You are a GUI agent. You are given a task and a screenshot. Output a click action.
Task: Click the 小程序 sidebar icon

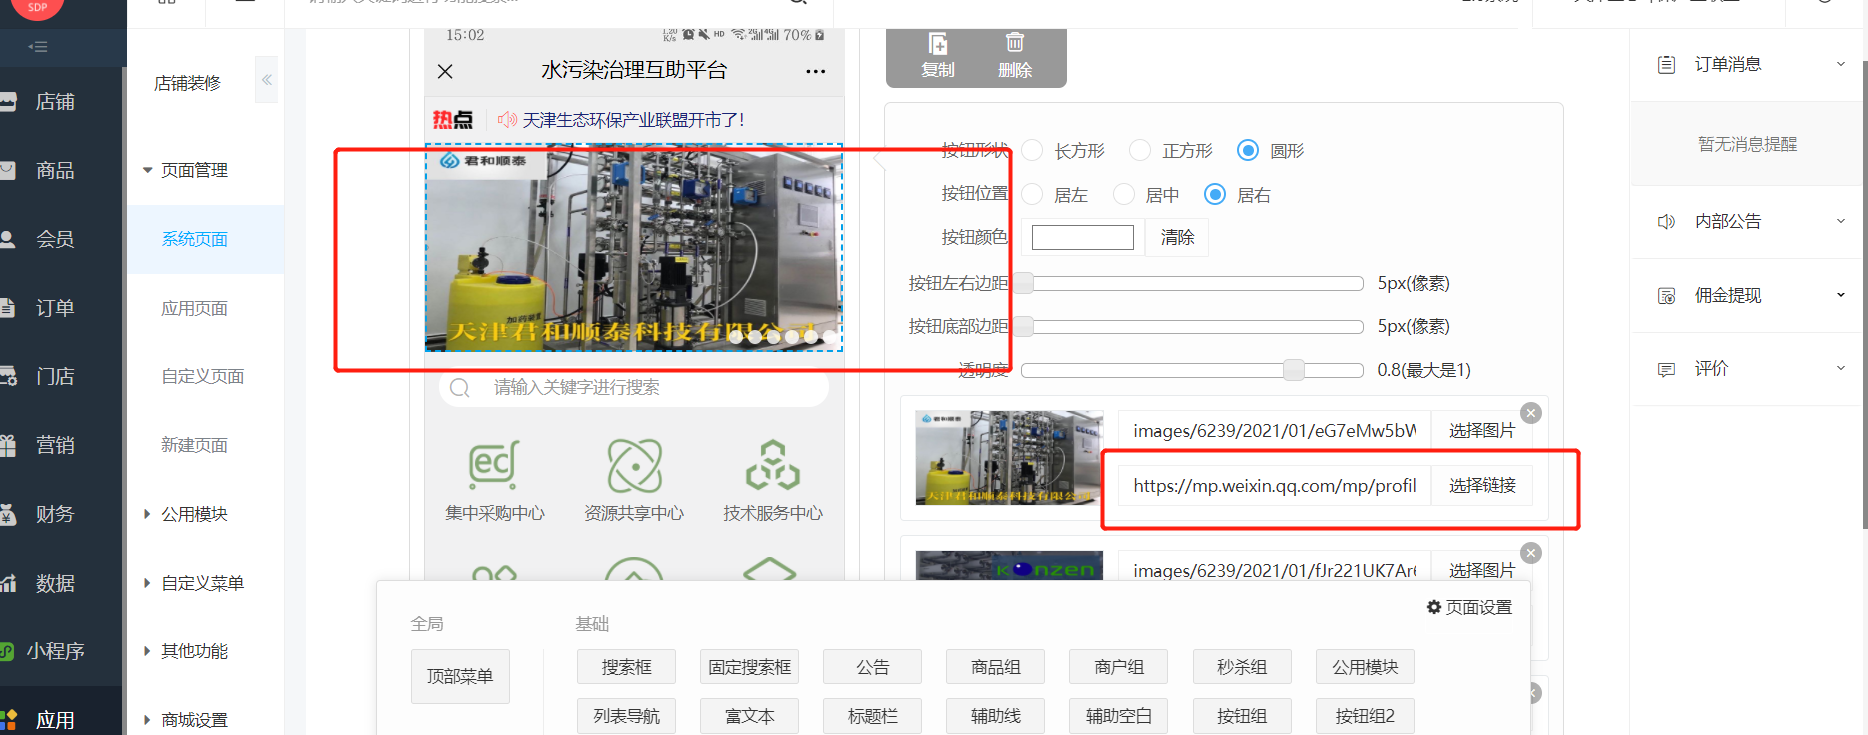[7, 651]
